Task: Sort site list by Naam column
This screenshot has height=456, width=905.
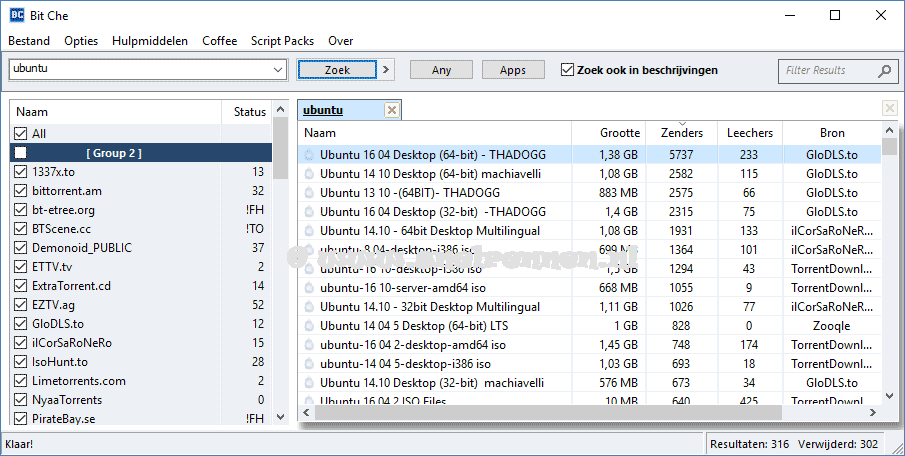Action: [116, 112]
